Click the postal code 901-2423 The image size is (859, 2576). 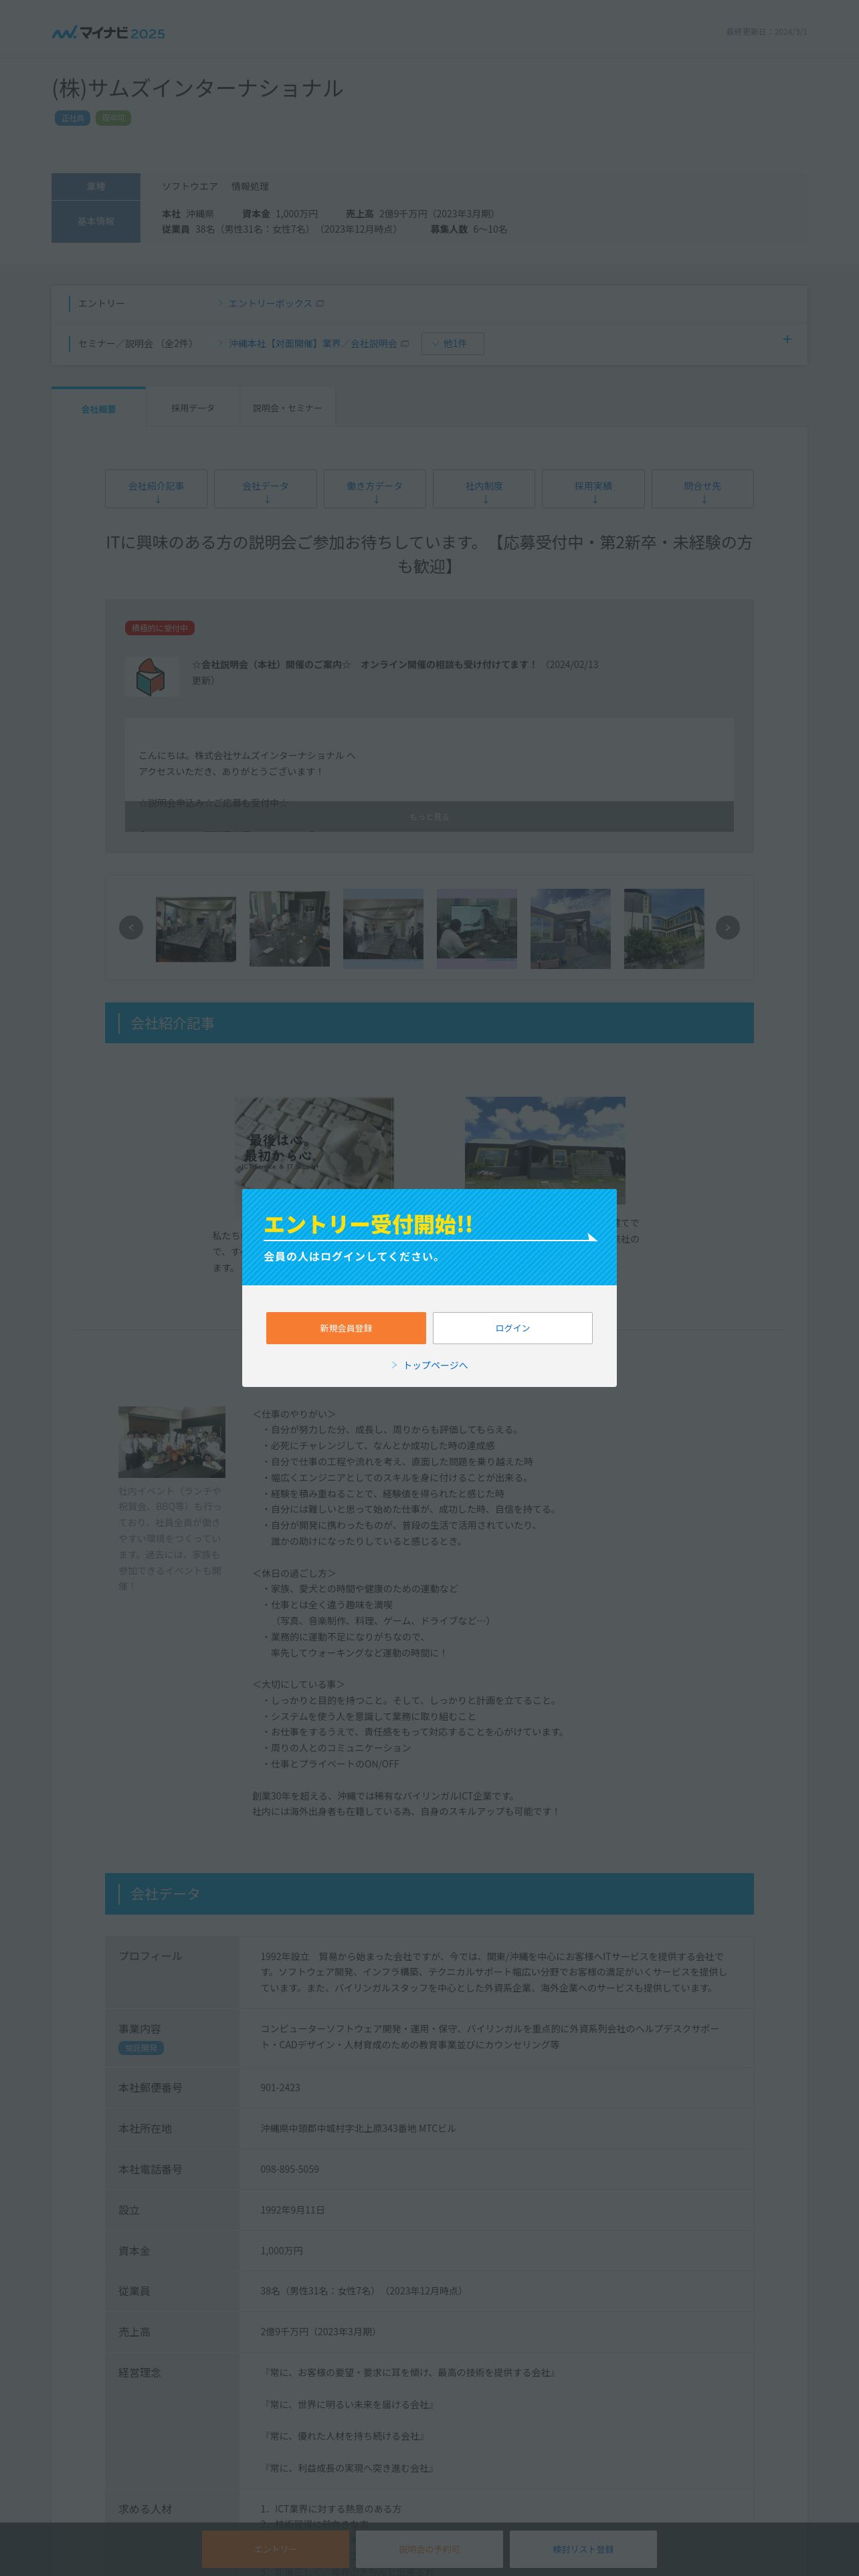pyautogui.click(x=280, y=2088)
